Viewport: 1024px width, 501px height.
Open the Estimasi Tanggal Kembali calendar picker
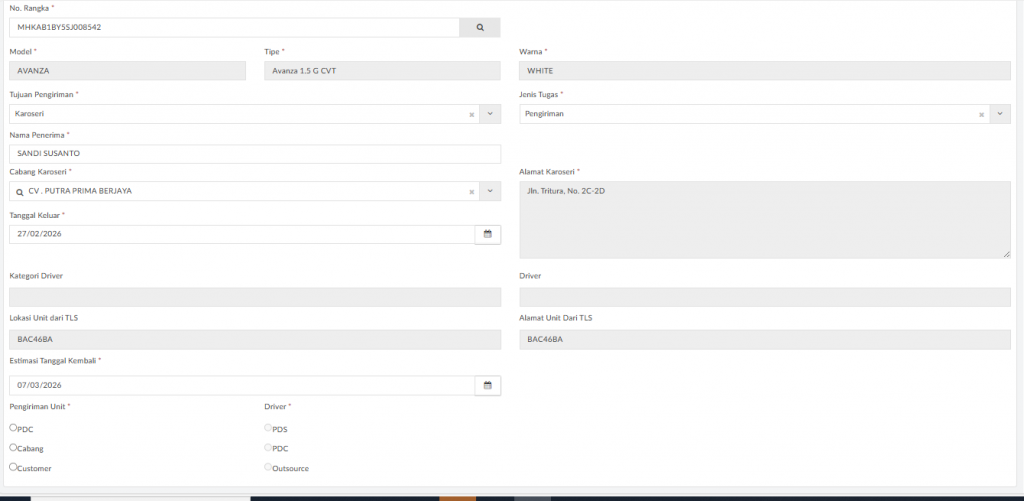coord(488,385)
